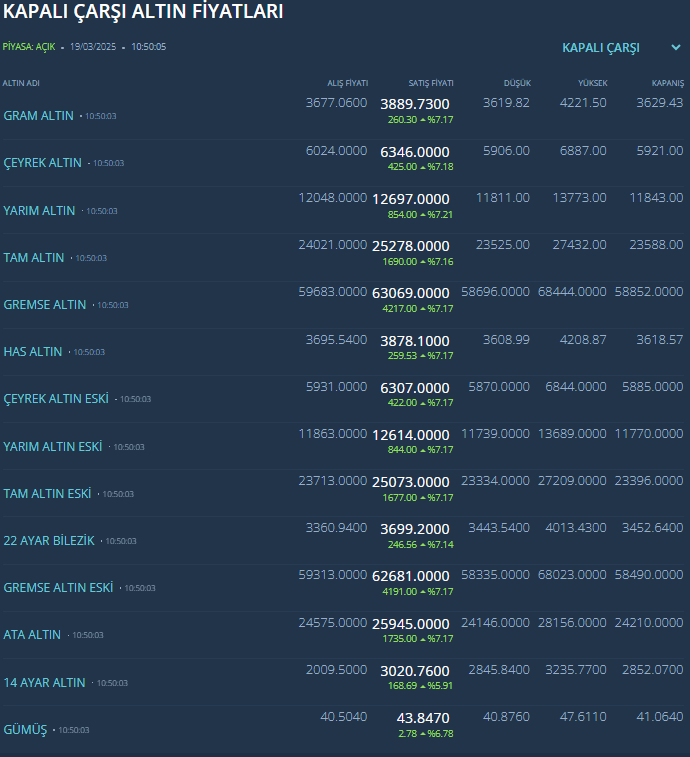Select Gümüş buying price 40.5040
The width and height of the screenshot is (690, 757).
coord(344,717)
